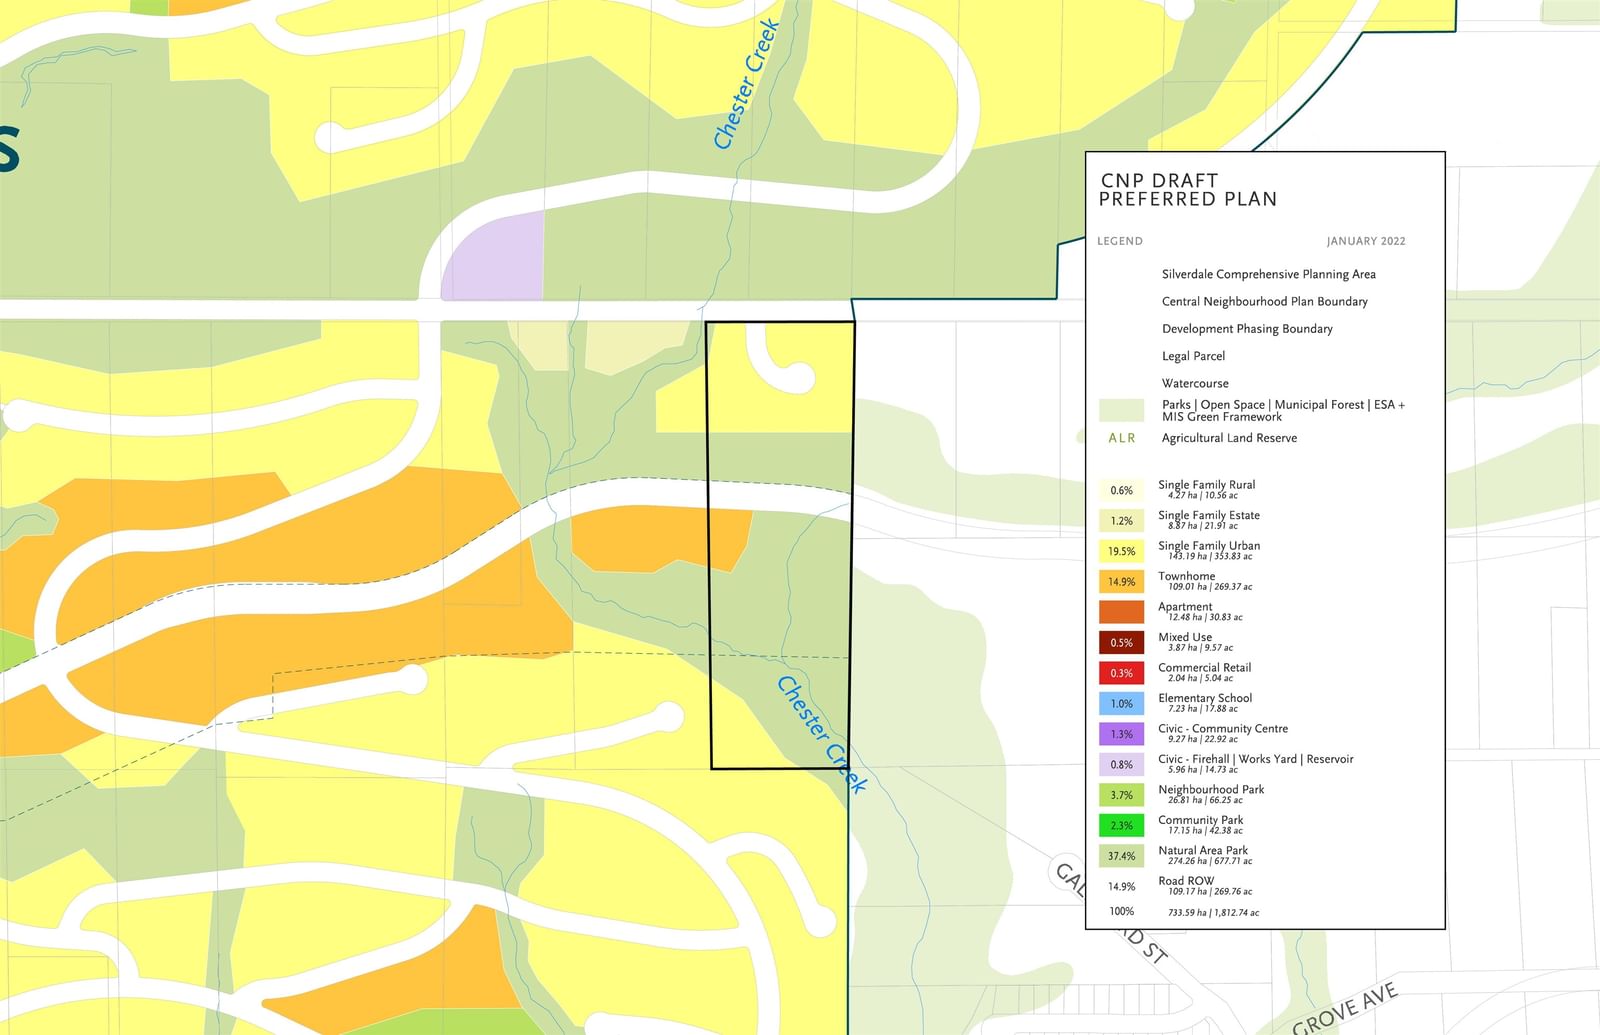Select the bright green Community Park swatch
The width and height of the screenshot is (1600, 1035).
tap(1121, 826)
